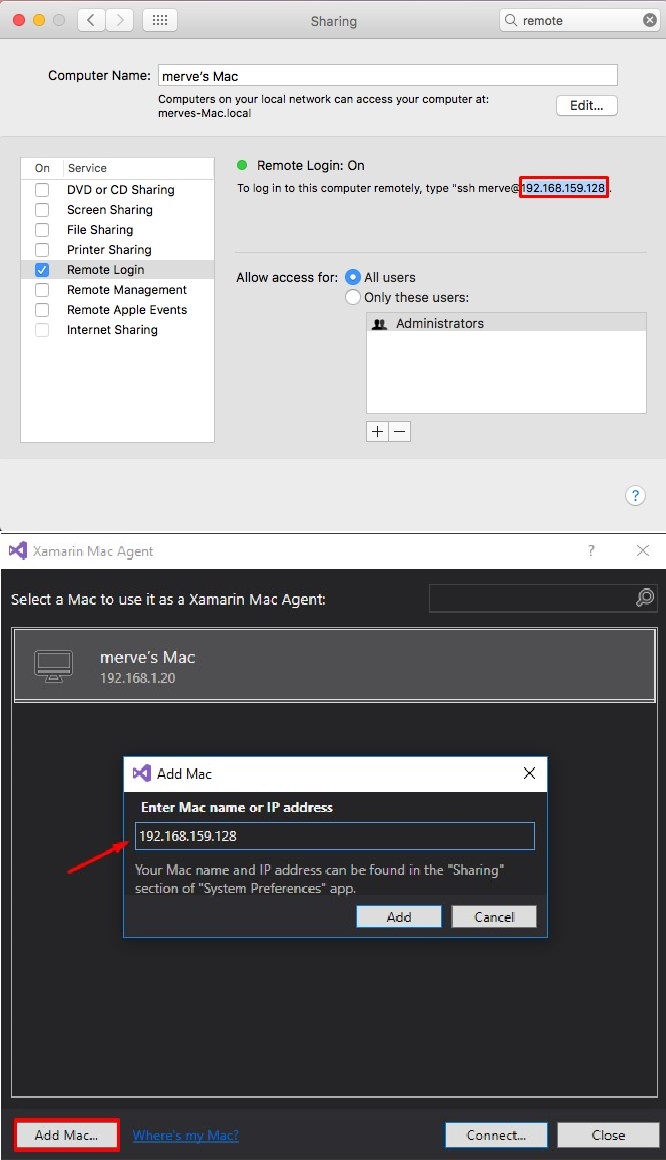Select File Sharing service label

(x=100, y=230)
